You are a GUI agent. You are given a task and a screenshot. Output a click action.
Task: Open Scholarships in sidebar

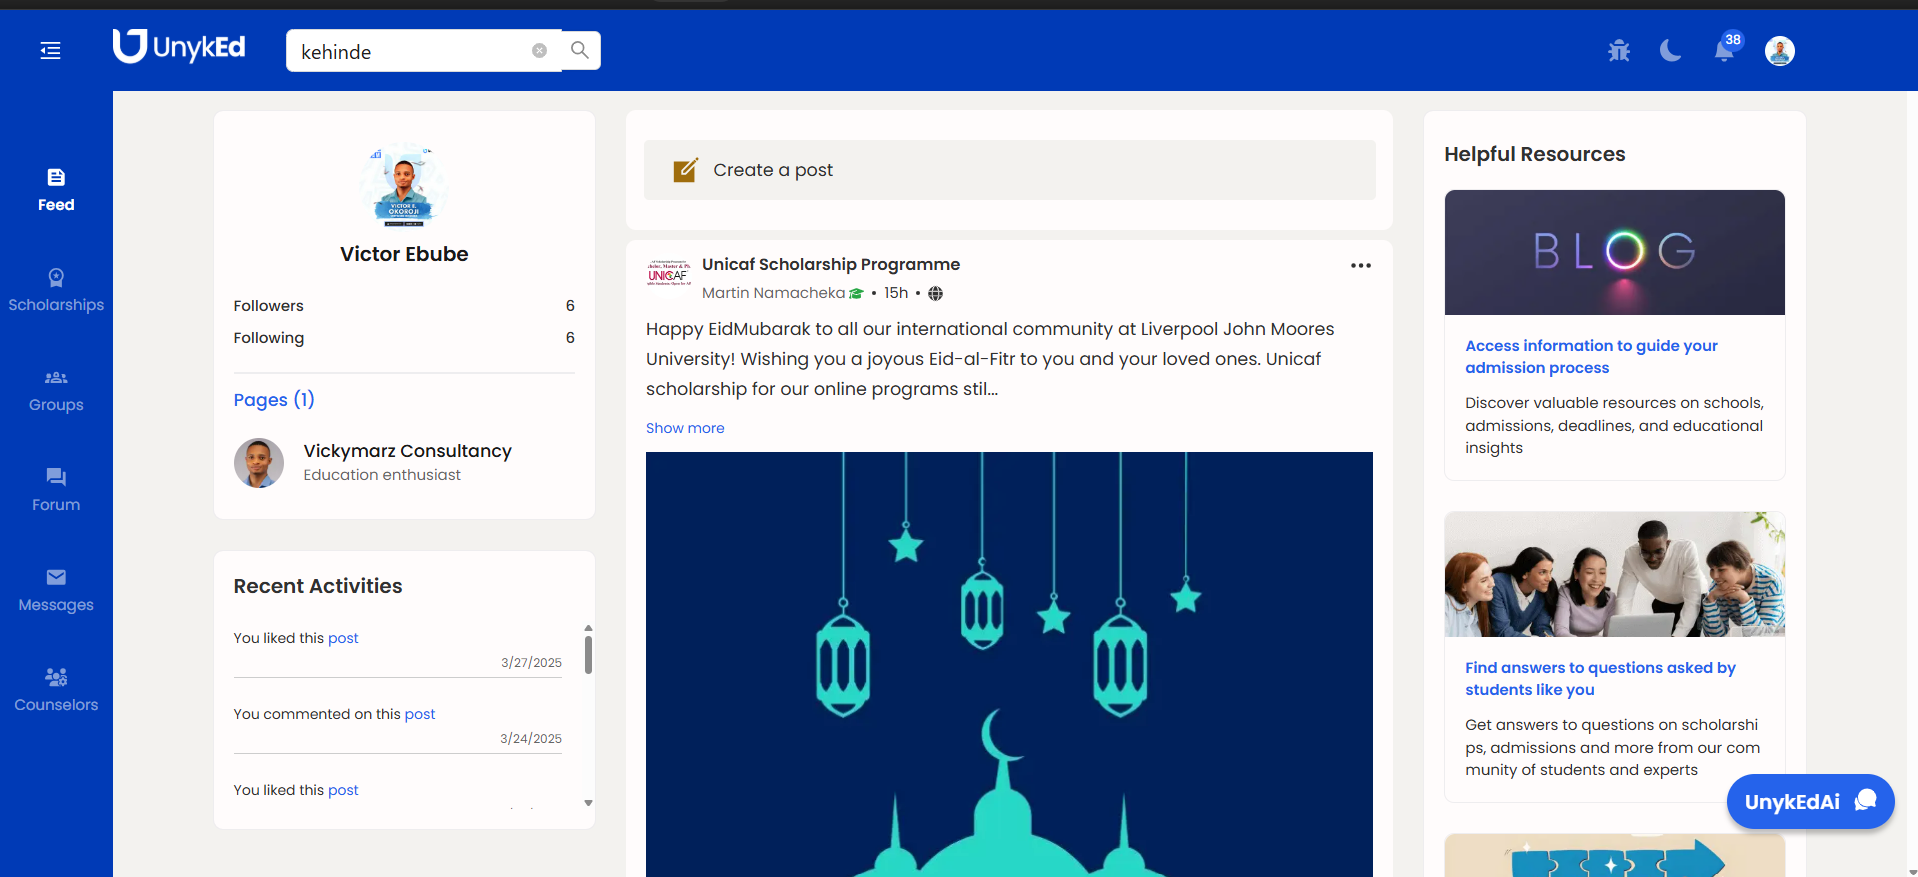(56, 290)
